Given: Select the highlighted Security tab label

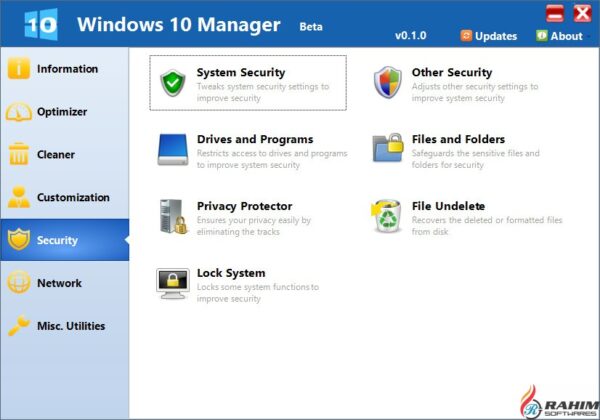Looking at the screenshot, I should (x=57, y=240).
